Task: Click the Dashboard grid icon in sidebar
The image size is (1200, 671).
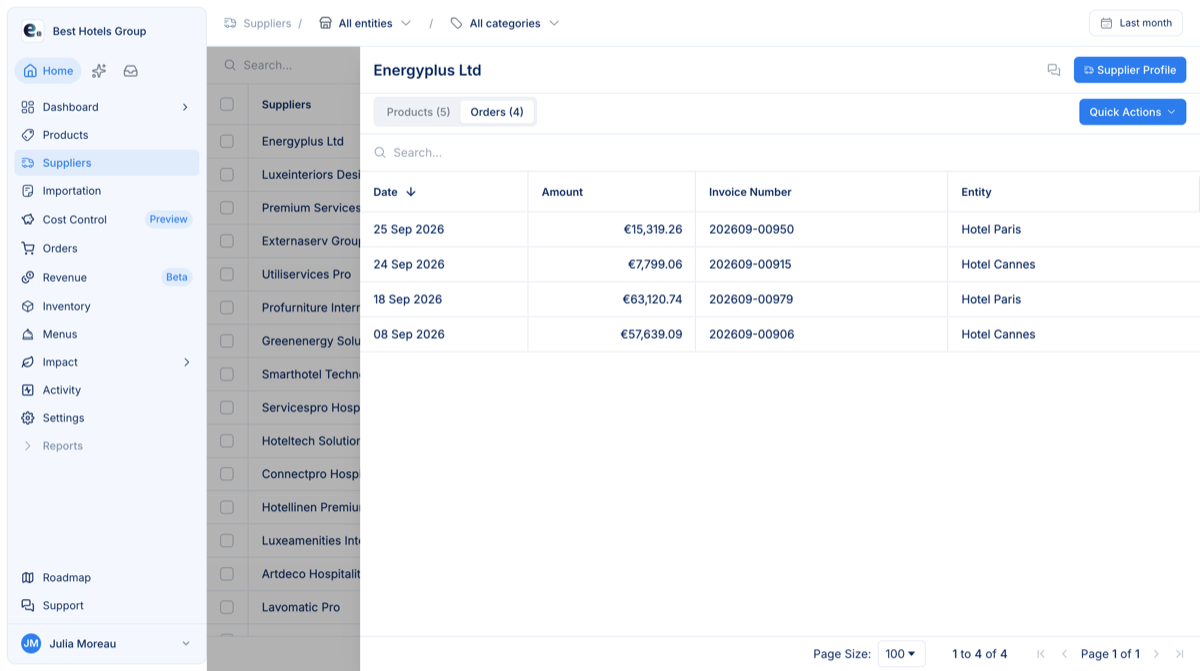Action: click(x=28, y=107)
